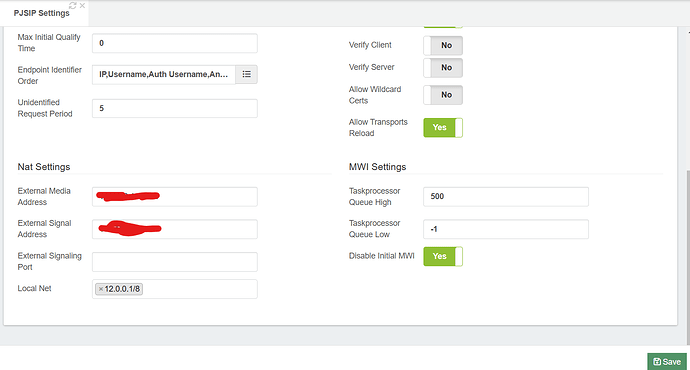The image size is (690, 370).
Task: Disable Allow Transports Reload switch
Action: click(443, 128)
